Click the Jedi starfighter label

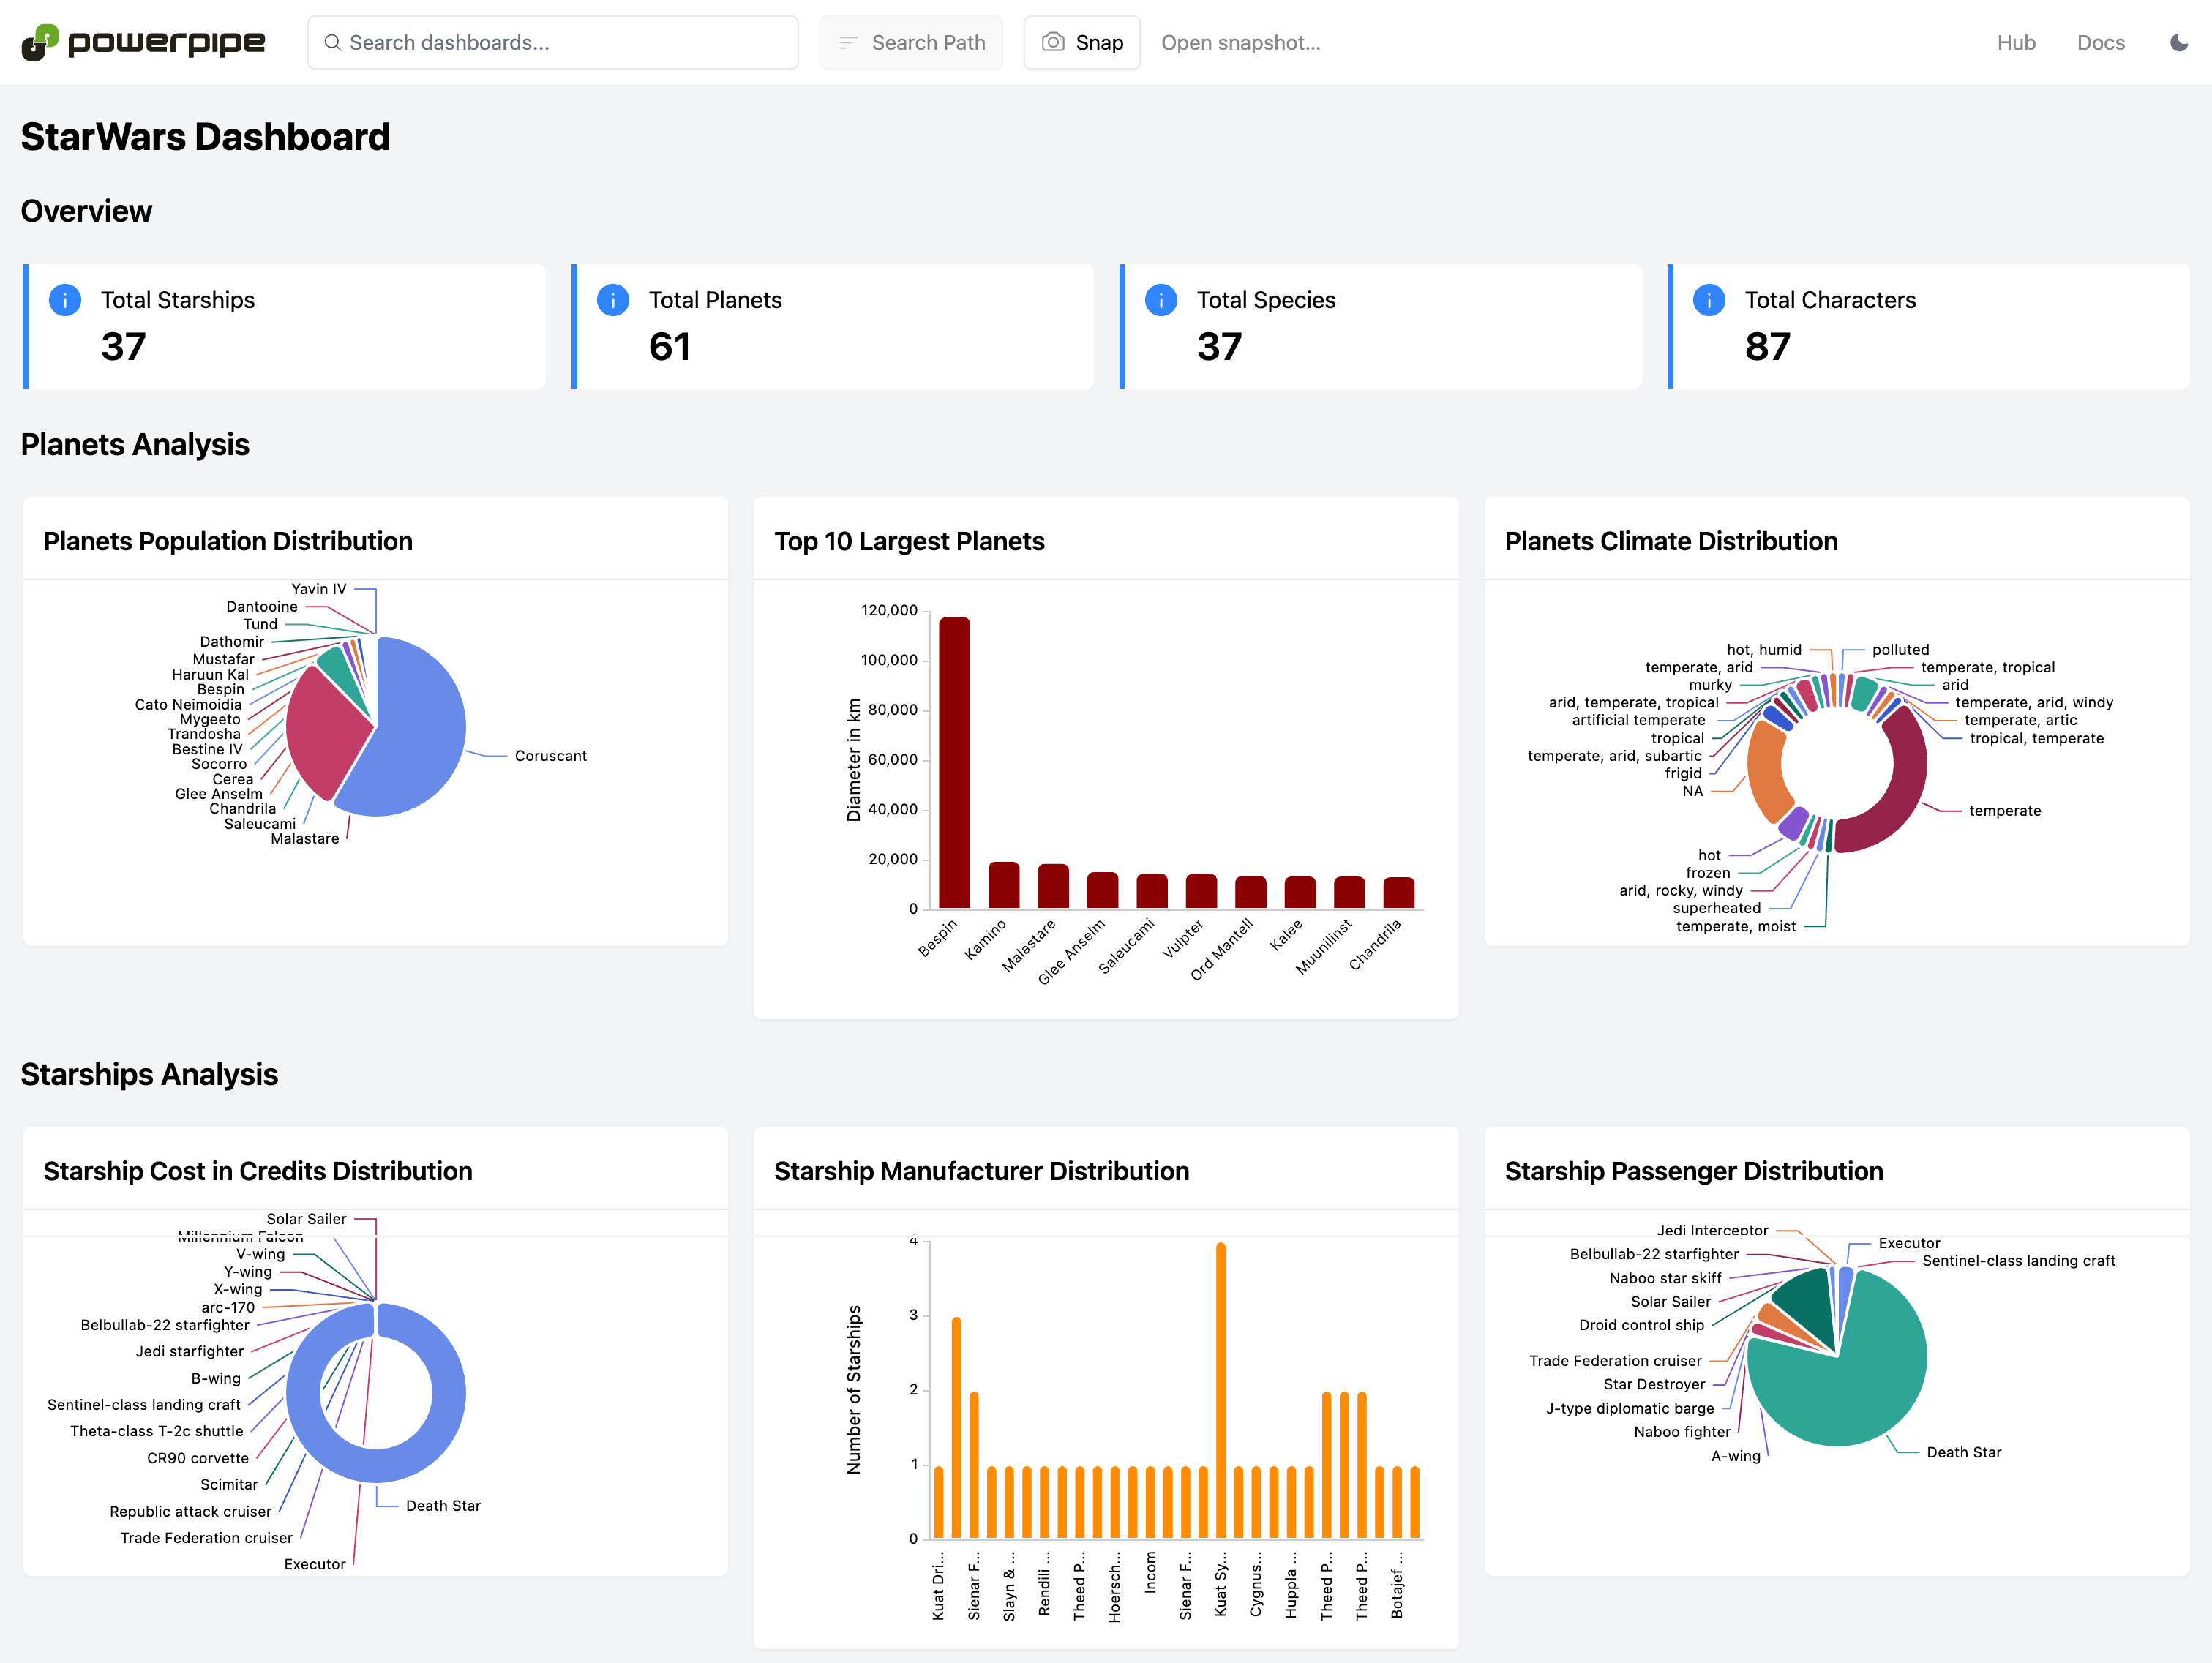point(190,1352)
